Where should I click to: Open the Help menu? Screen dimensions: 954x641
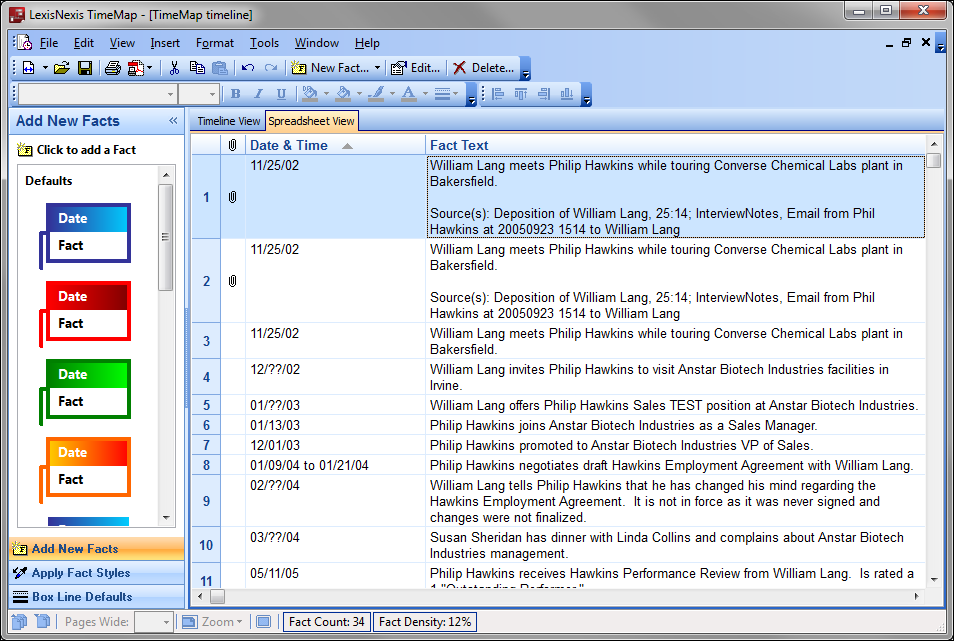click(x=367, y=43)
